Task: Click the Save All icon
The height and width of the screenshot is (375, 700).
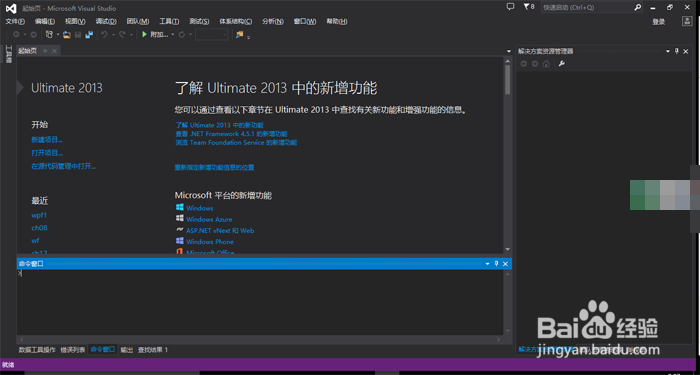Action: pyautogui.click(x=89, y=34)
